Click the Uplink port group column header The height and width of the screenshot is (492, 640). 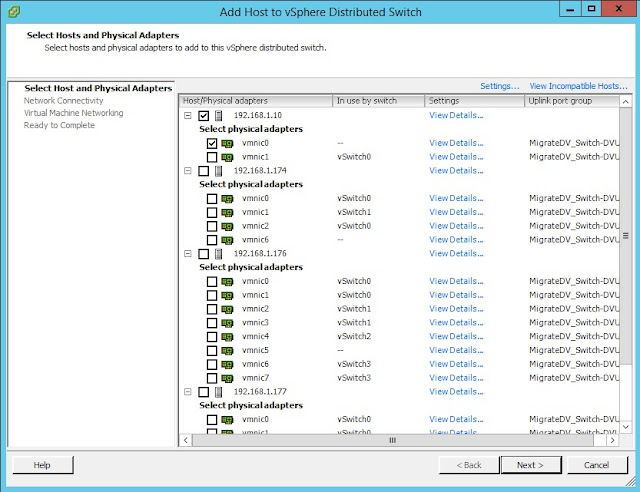572,101
